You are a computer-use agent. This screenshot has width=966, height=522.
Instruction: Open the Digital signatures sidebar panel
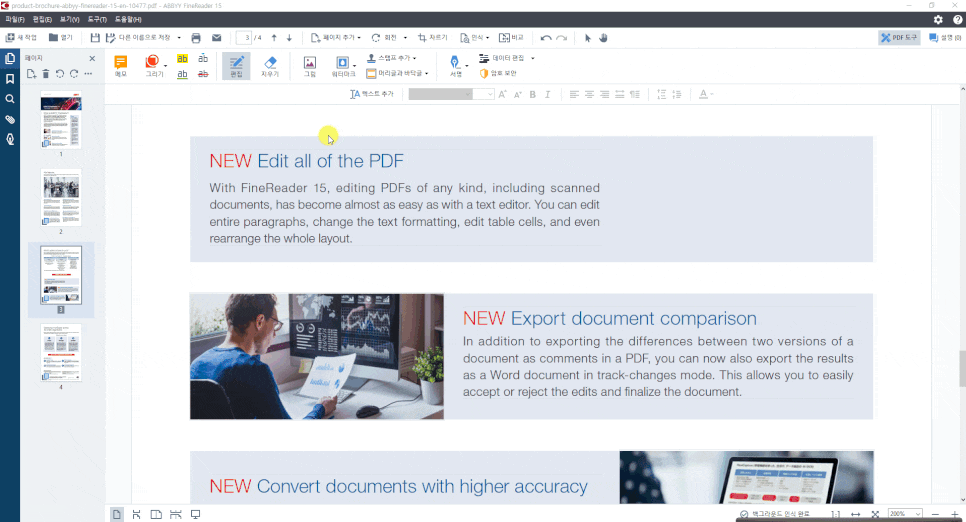[10, 139]
